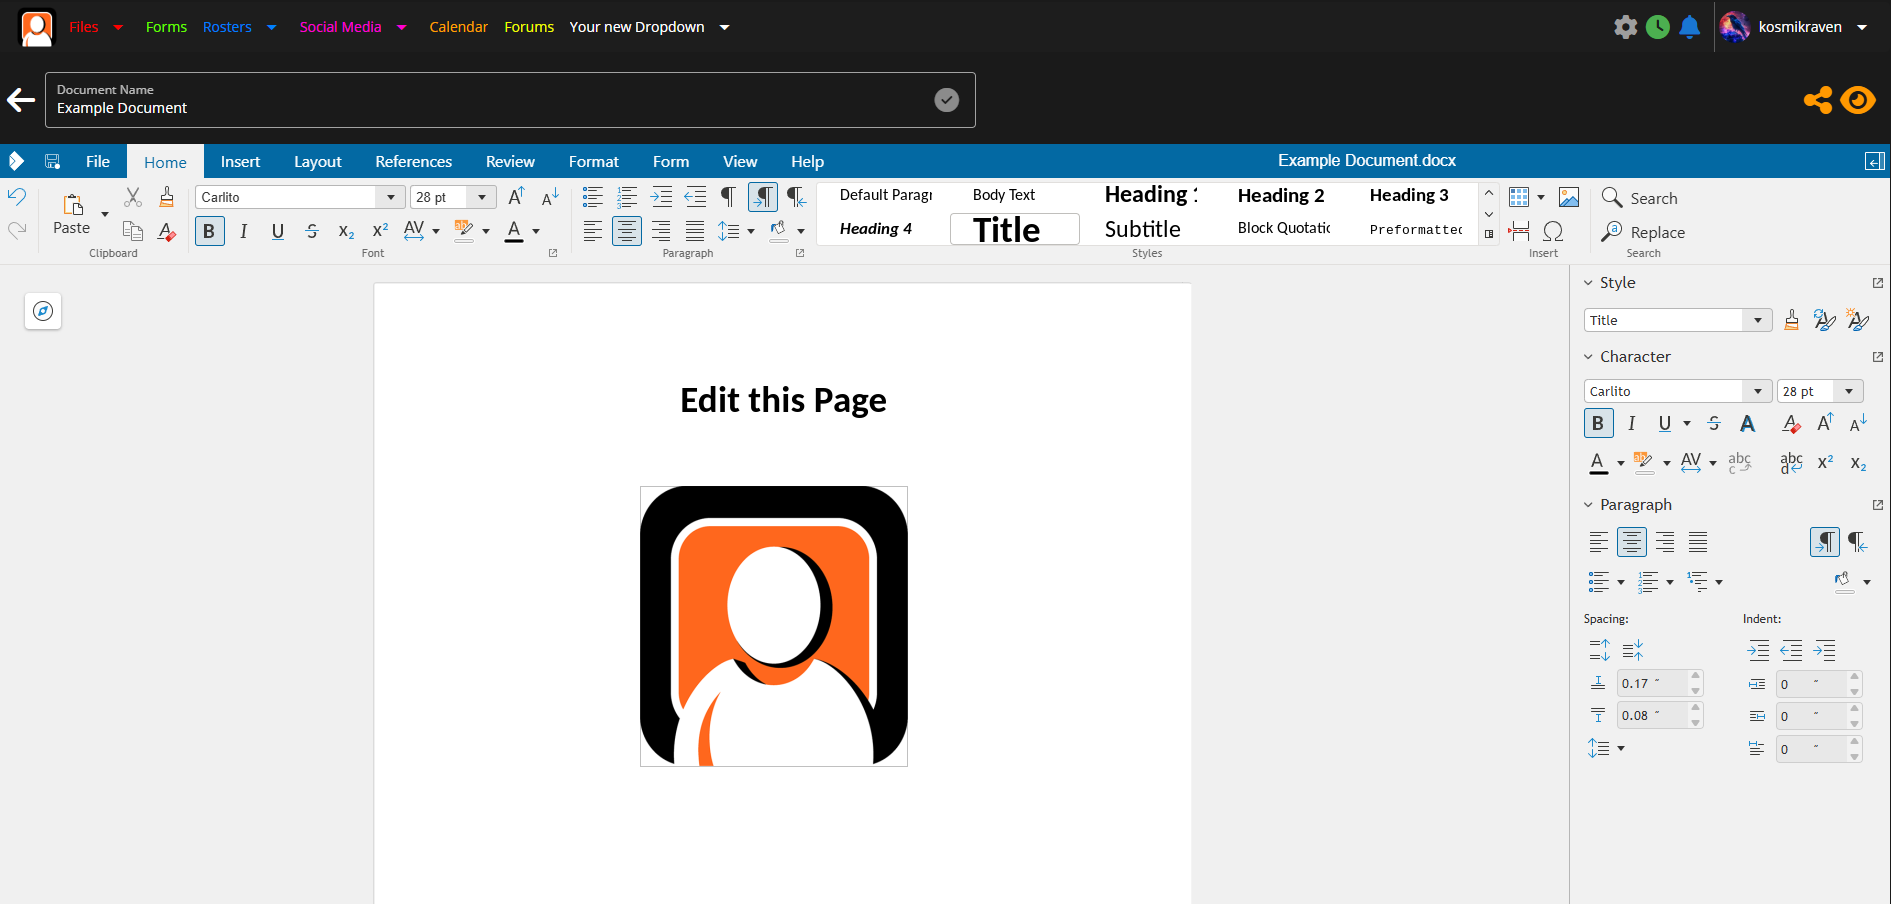Expand the line spacing dropdown
Screen dimensions: 1891x904
click(751, 231)
